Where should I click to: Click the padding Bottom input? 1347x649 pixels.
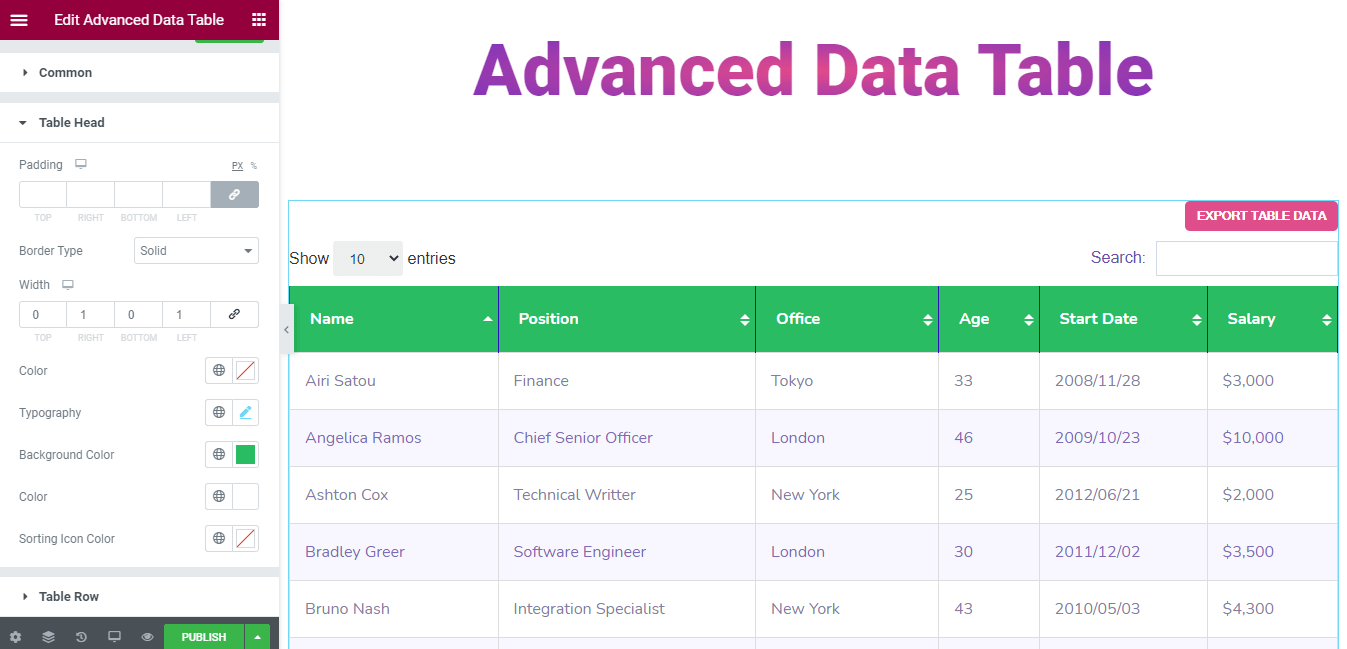point(139,194)
